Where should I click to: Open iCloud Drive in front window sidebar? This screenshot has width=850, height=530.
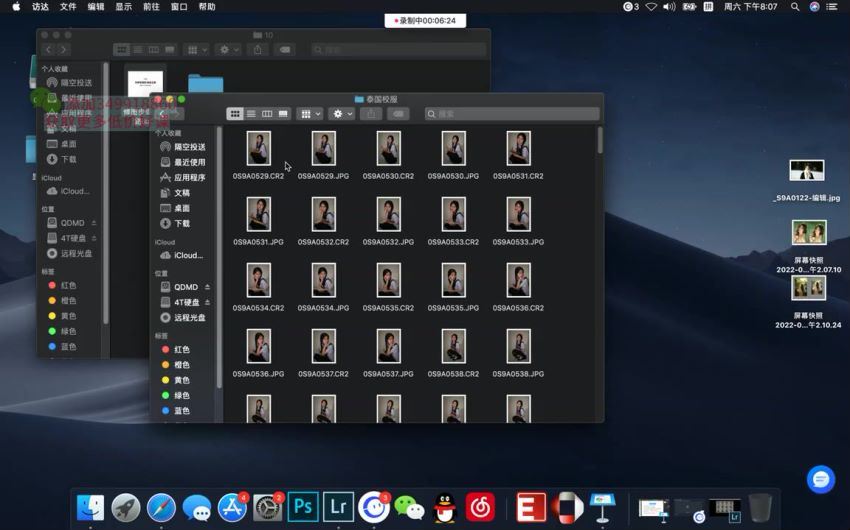click(x=184, y=255)
